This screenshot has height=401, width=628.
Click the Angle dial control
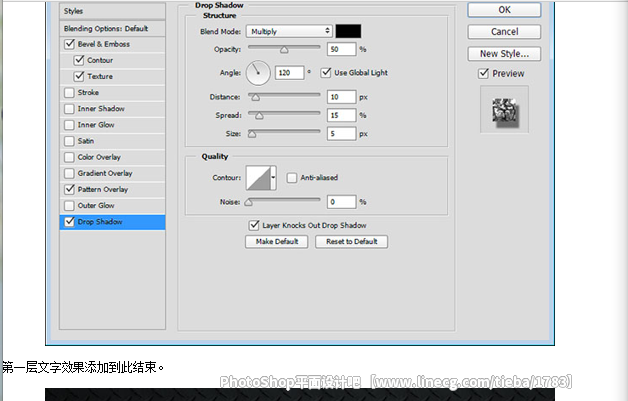point(258,73)
